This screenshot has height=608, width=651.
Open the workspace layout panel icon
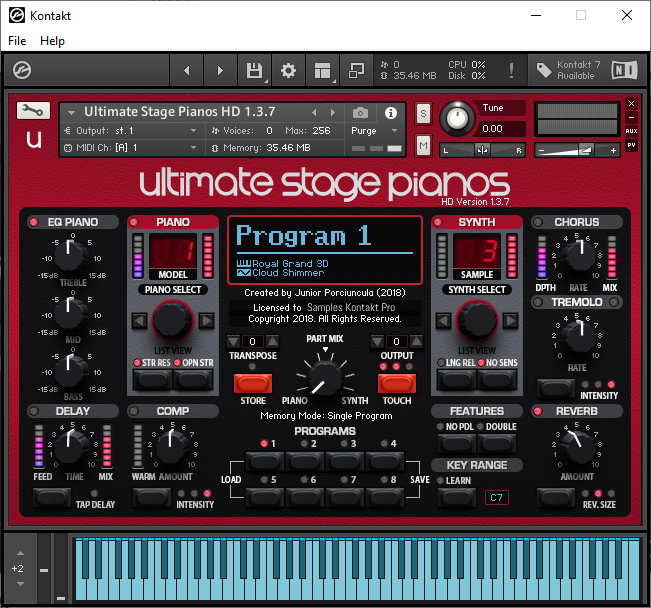click(323, 71)
